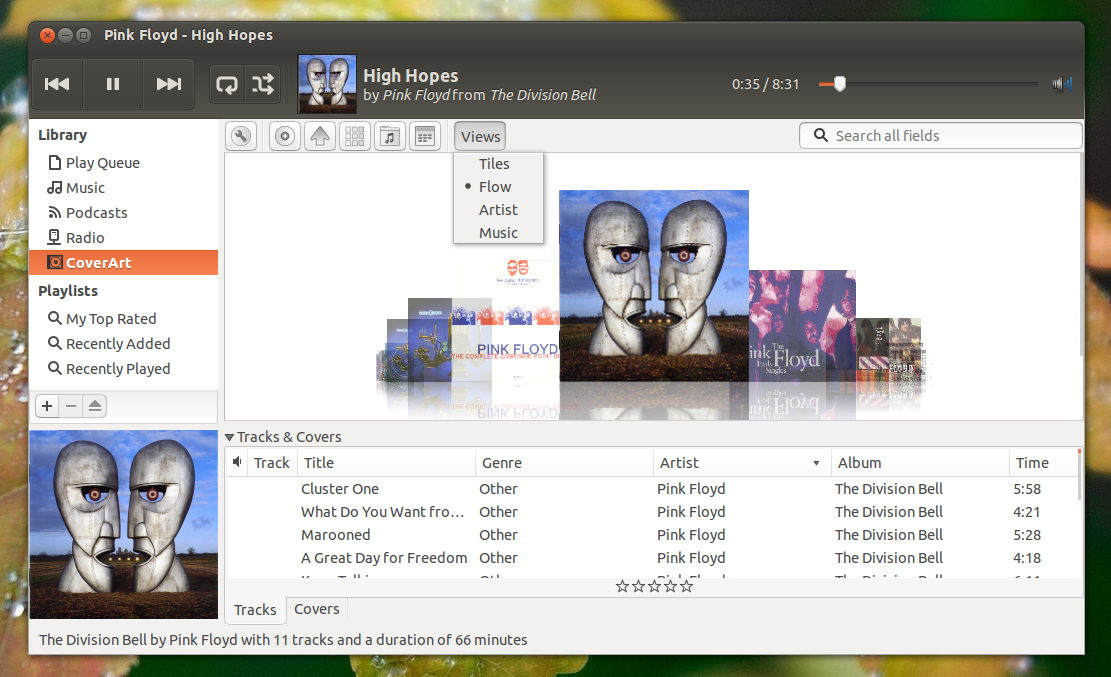Skip to the next track
The height and width of the screenshot is (677, 1111).
[x=169, y=84]
